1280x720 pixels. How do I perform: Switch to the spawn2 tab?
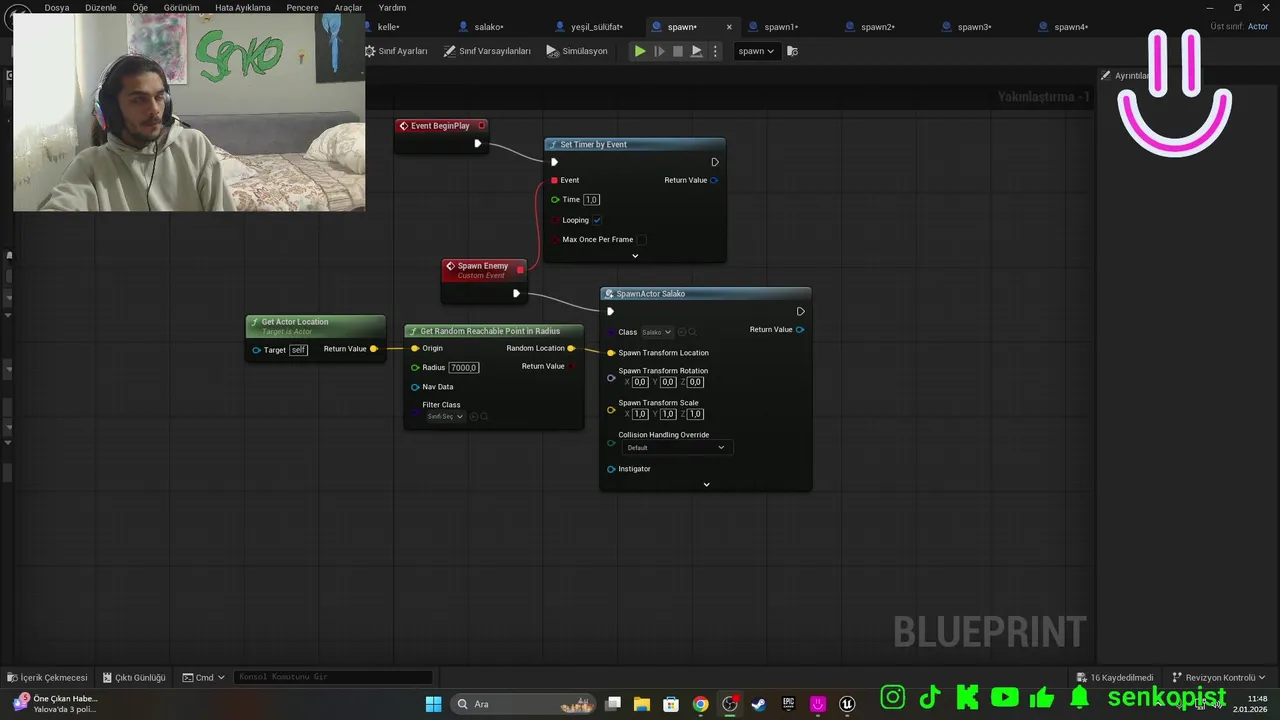point(877,27)
